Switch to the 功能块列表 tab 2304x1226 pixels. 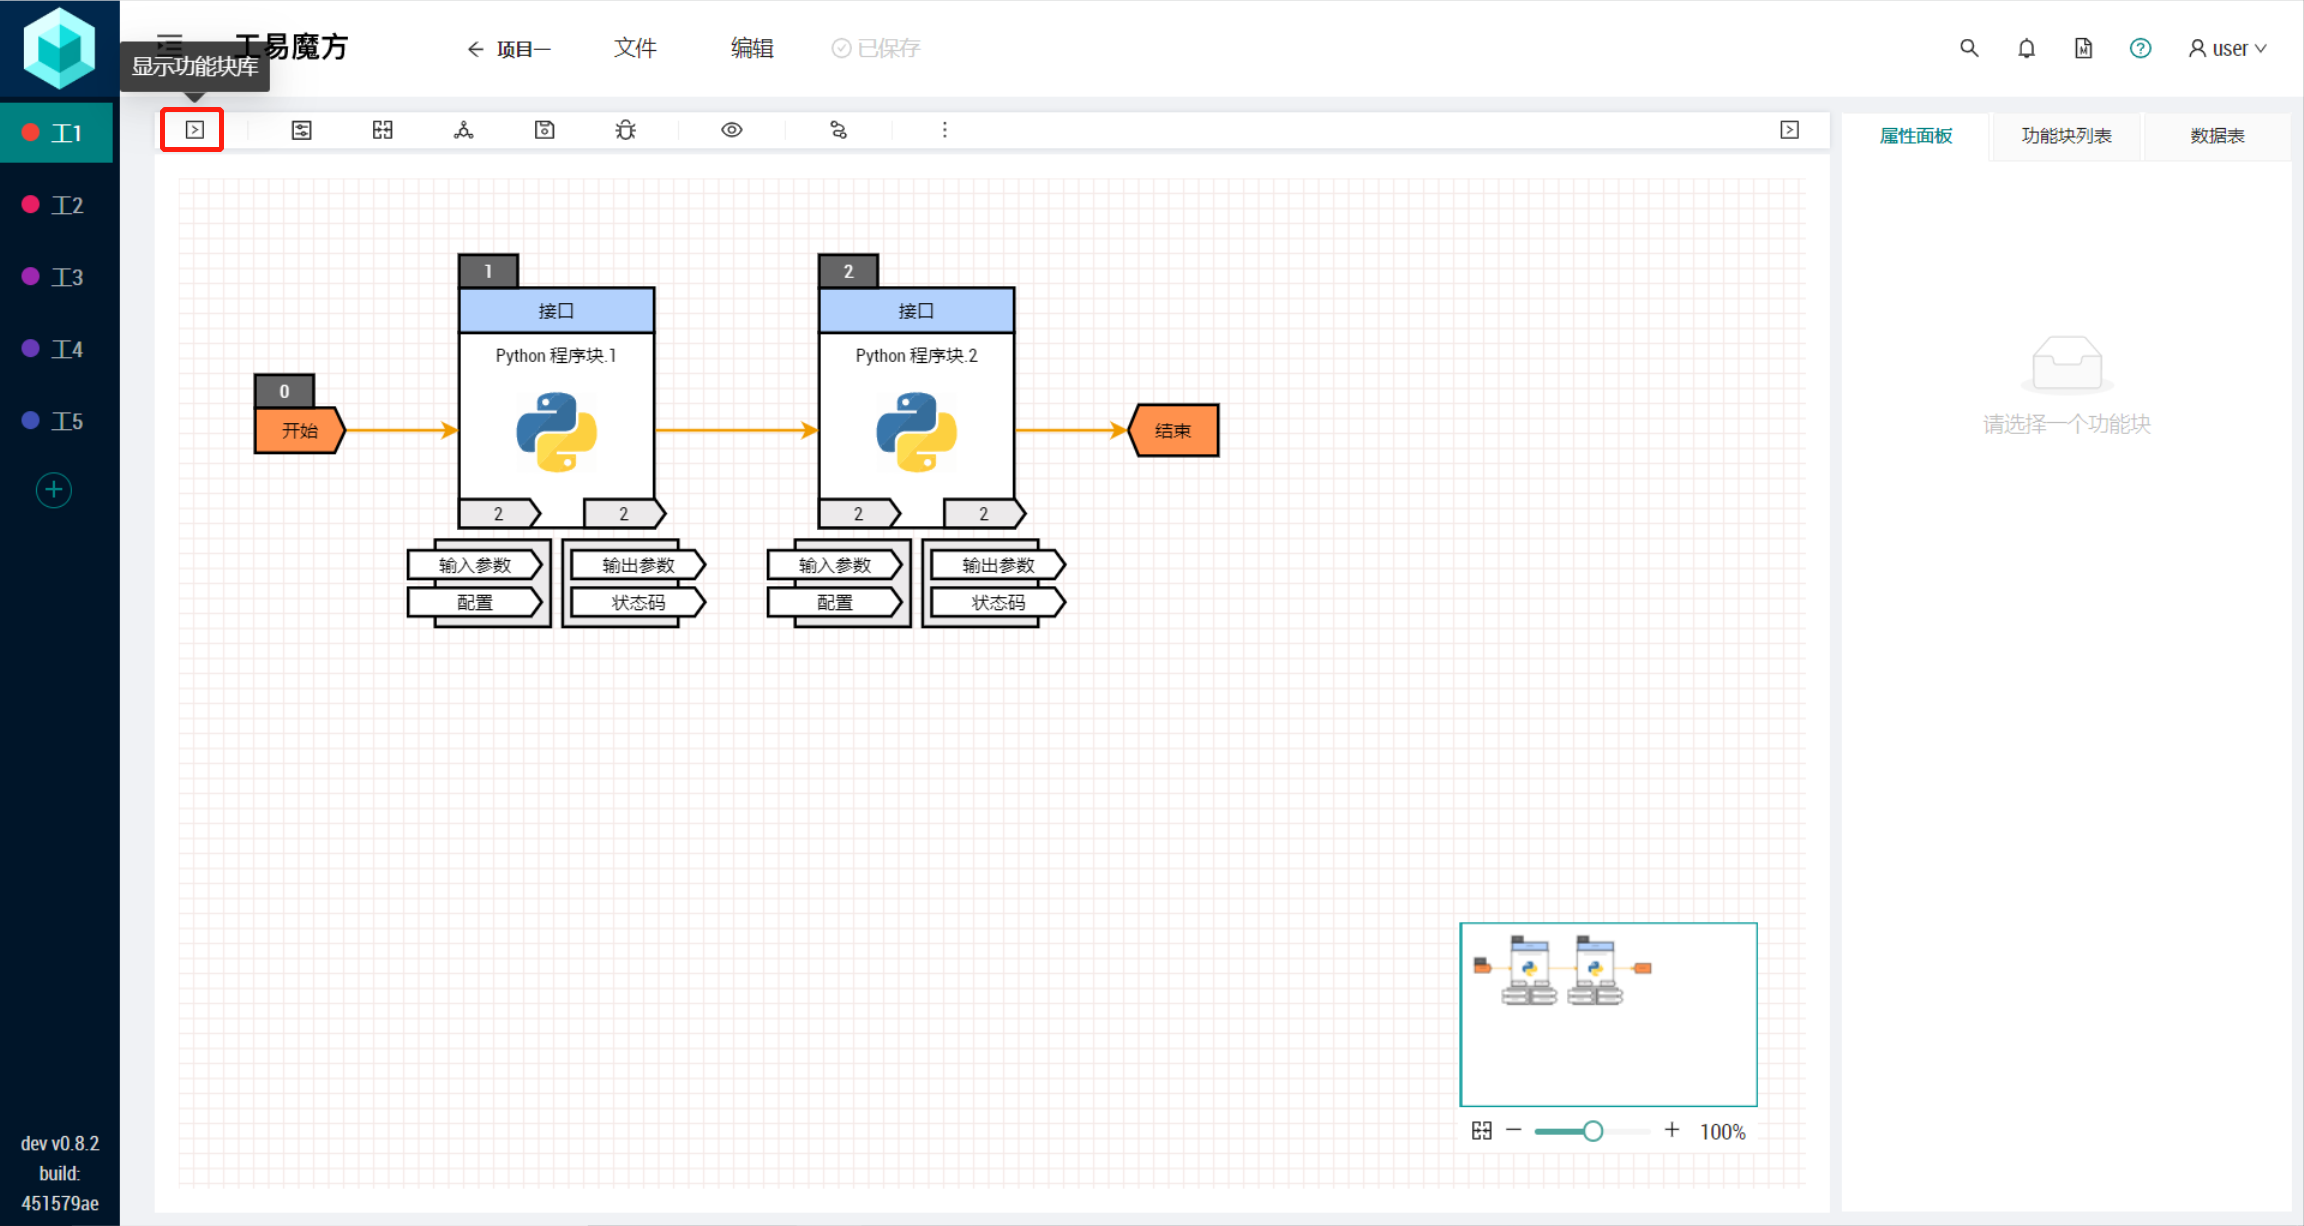(2066, 136)
